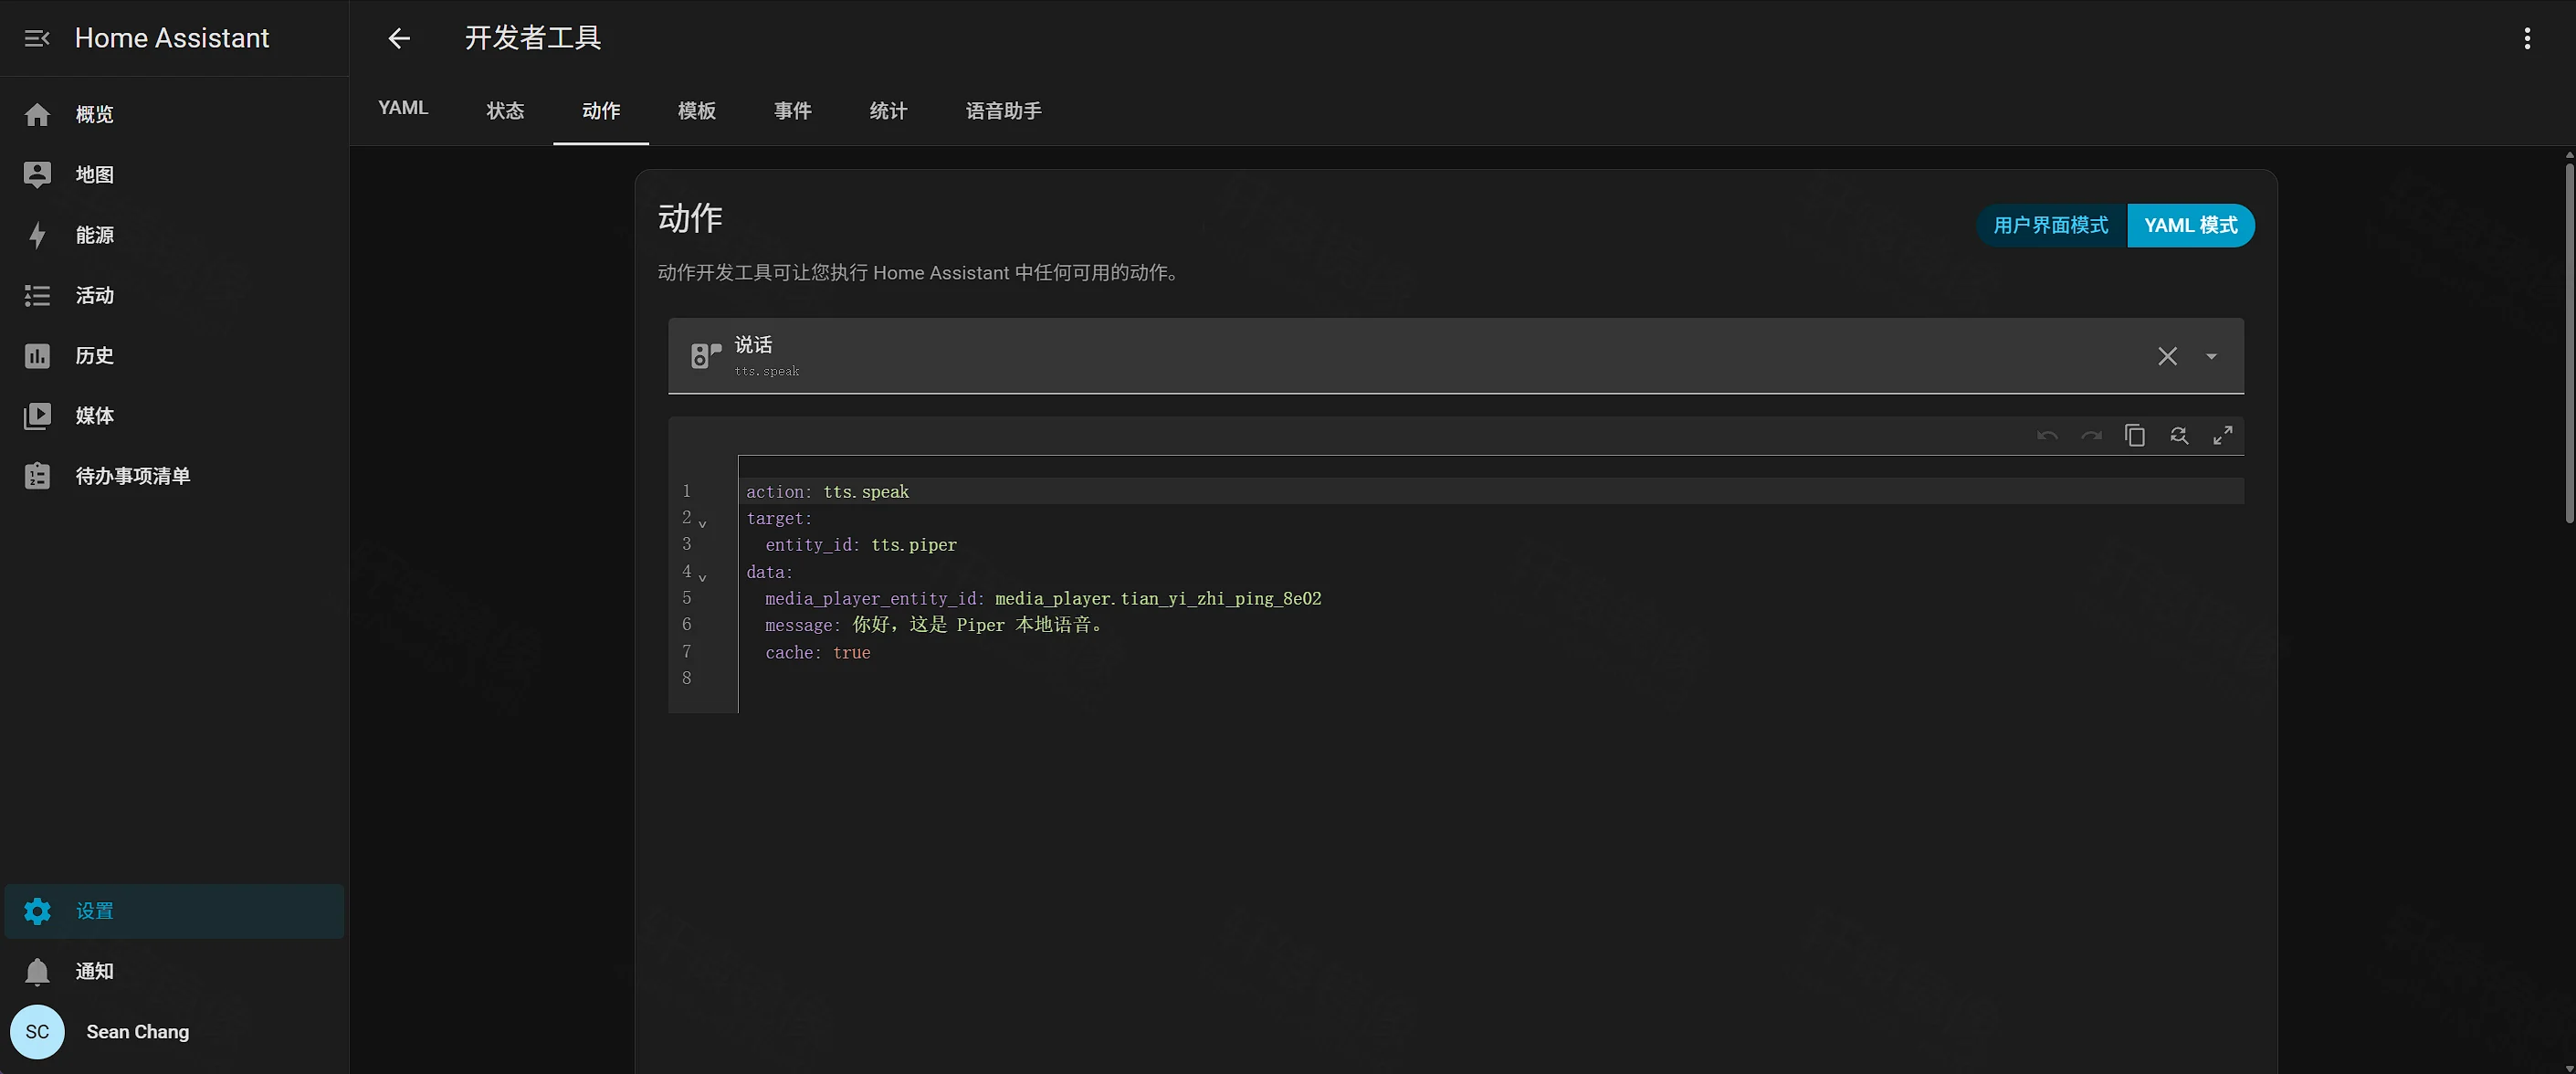
Task: Open the 模板 template tab
Action: coord(697,110)
